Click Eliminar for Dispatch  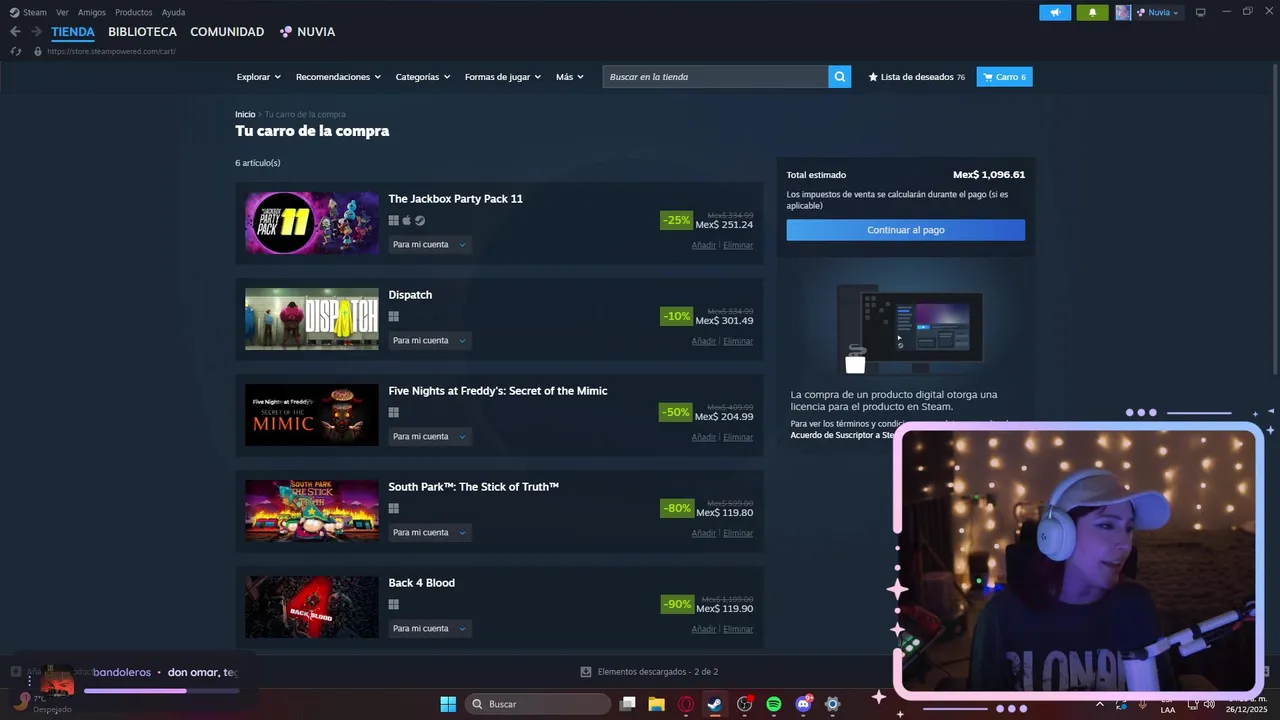pyautogui.click(x=738, y=341)
